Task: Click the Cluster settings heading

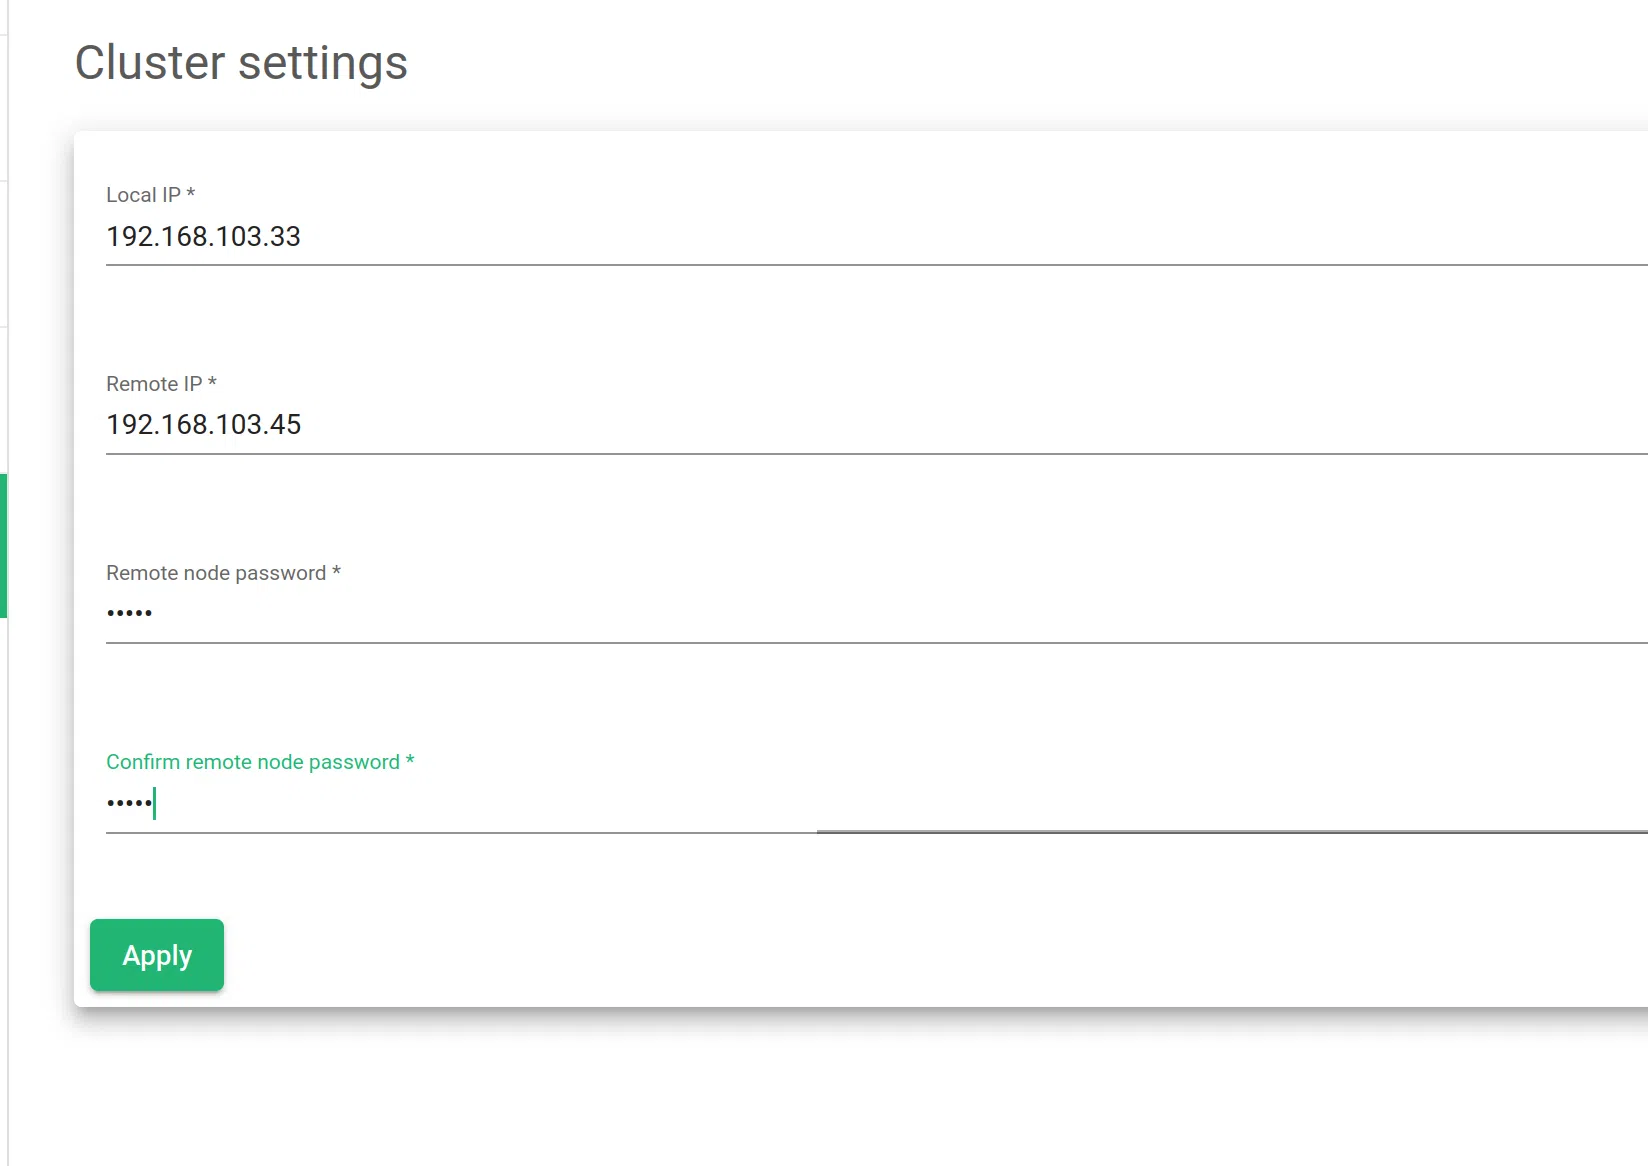Action: pyautogui.click(x=241, y=63)
